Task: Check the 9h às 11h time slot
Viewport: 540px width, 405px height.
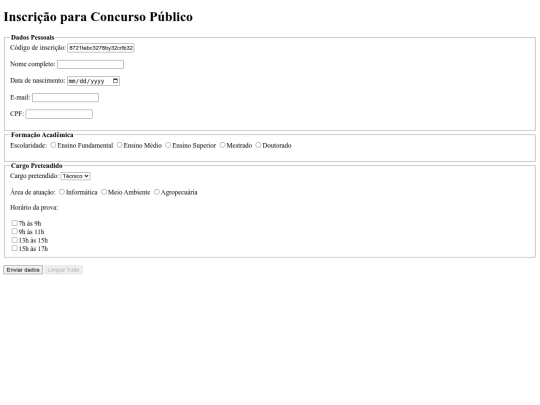Action: tap(14, 231)
